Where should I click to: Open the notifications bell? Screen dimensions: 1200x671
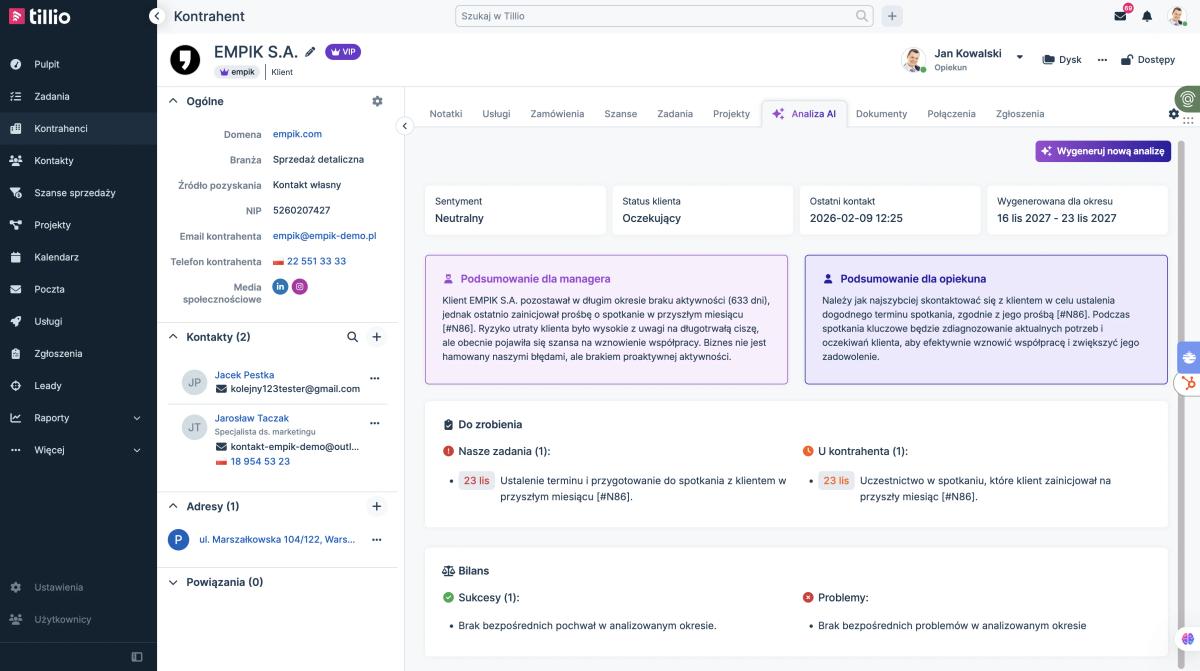pos(1147,16)
